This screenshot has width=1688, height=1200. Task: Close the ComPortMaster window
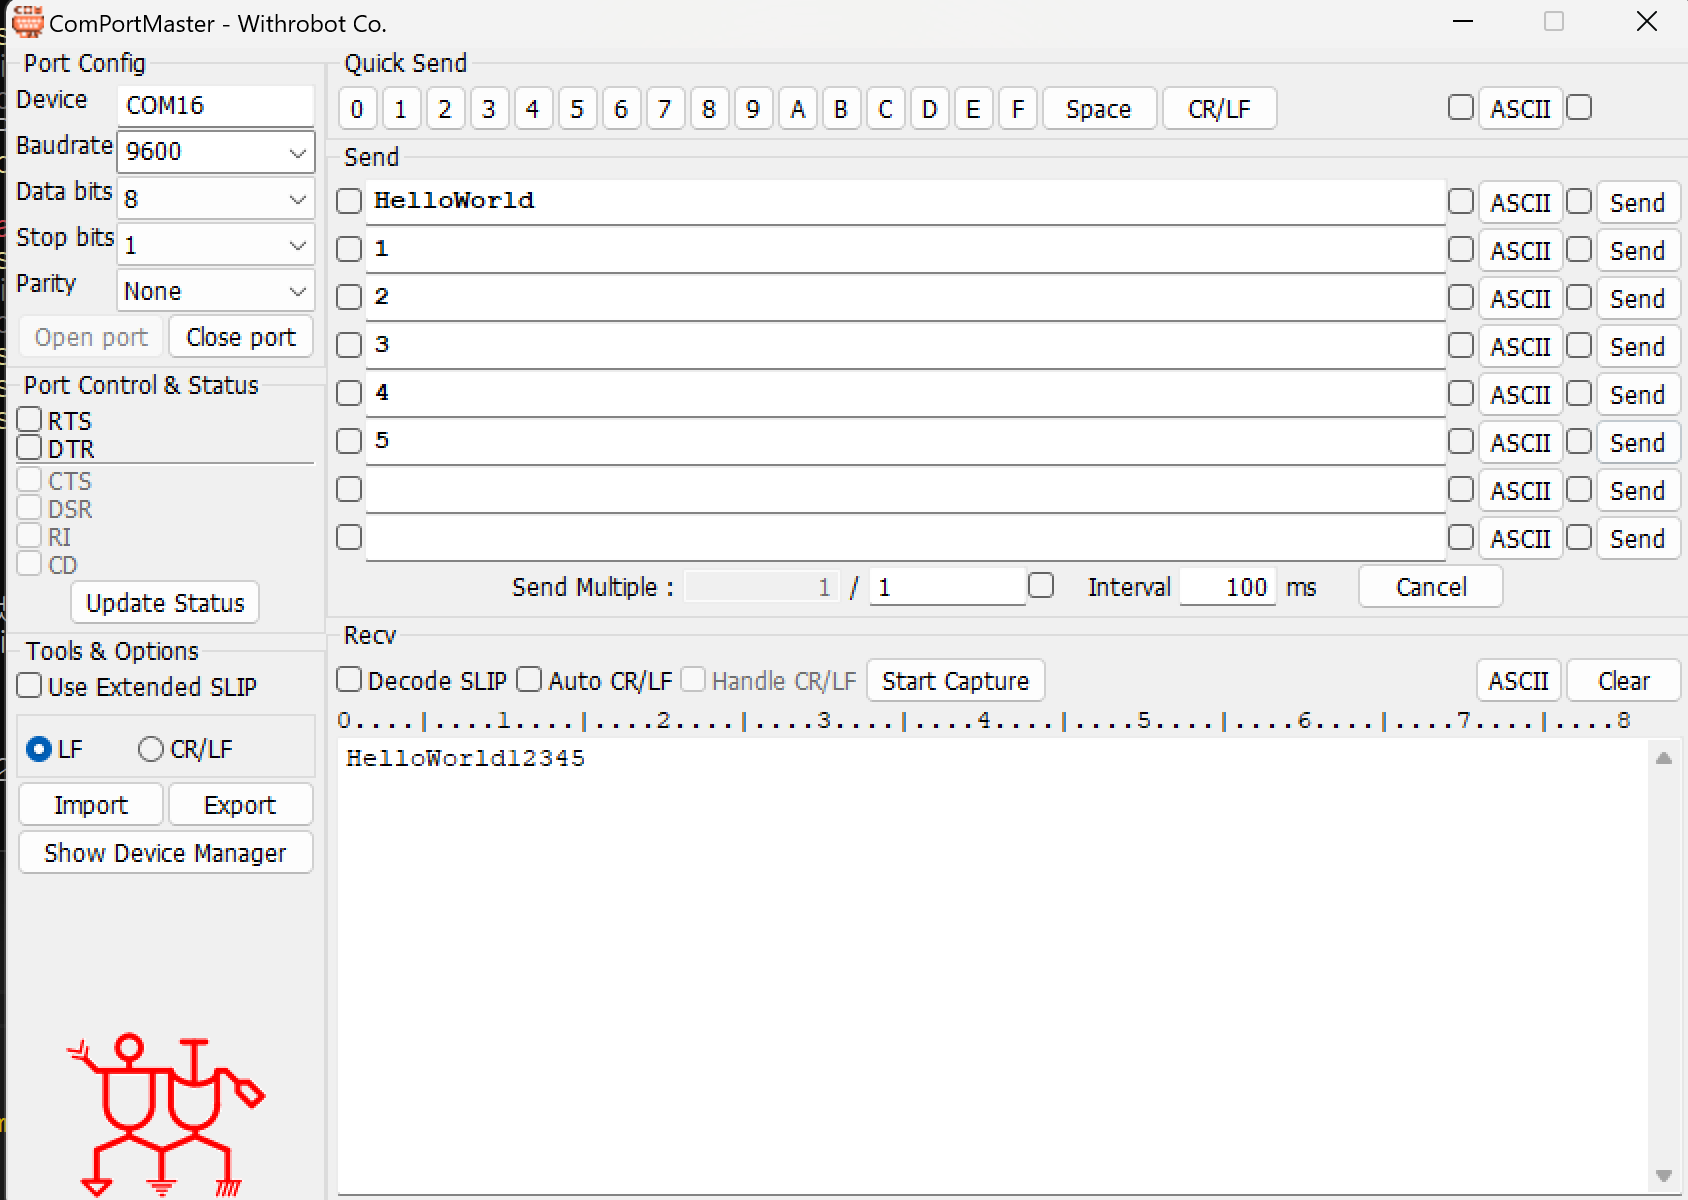1647,21
